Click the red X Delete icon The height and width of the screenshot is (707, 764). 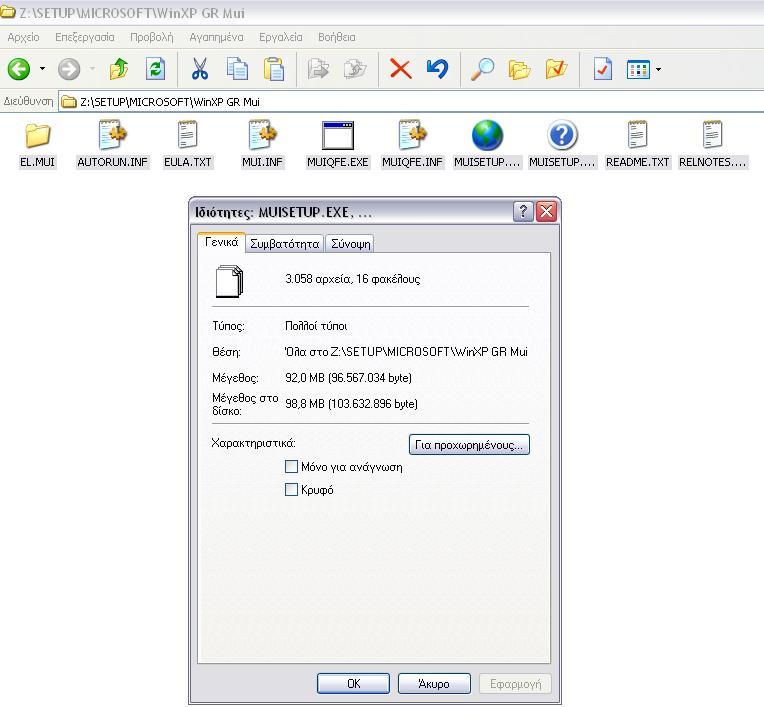point(401,69)
